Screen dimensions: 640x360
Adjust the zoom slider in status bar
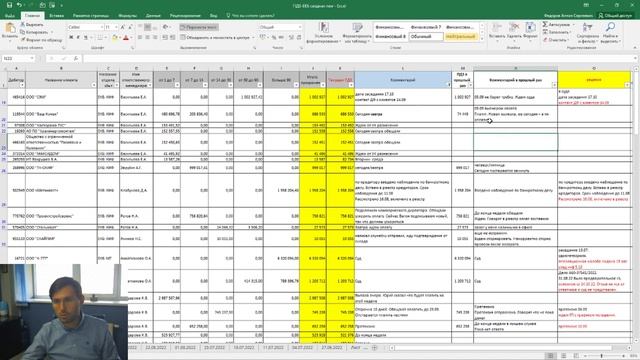click(601, 356)
